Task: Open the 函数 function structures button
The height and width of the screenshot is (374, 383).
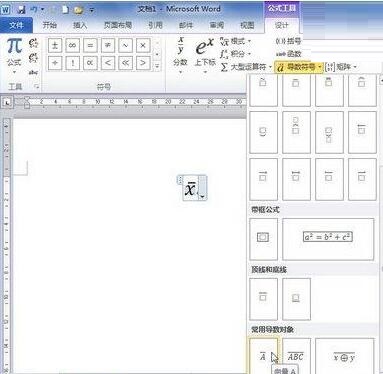Action: 289,54
